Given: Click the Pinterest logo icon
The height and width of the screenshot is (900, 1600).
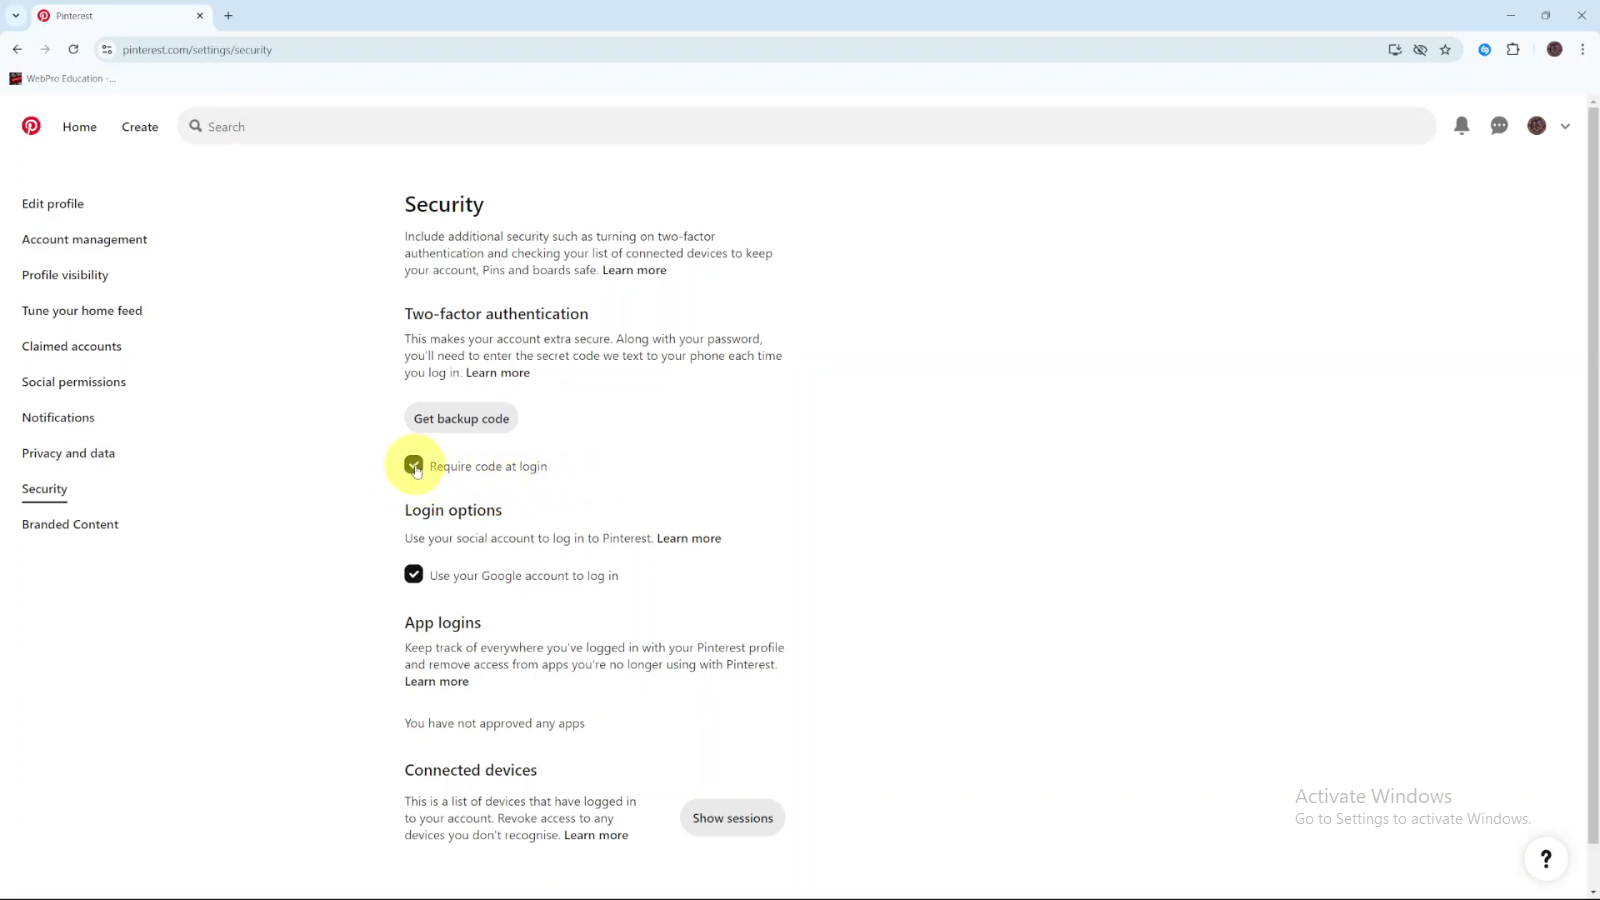Looking at the screenshot, I should (31, 126).
